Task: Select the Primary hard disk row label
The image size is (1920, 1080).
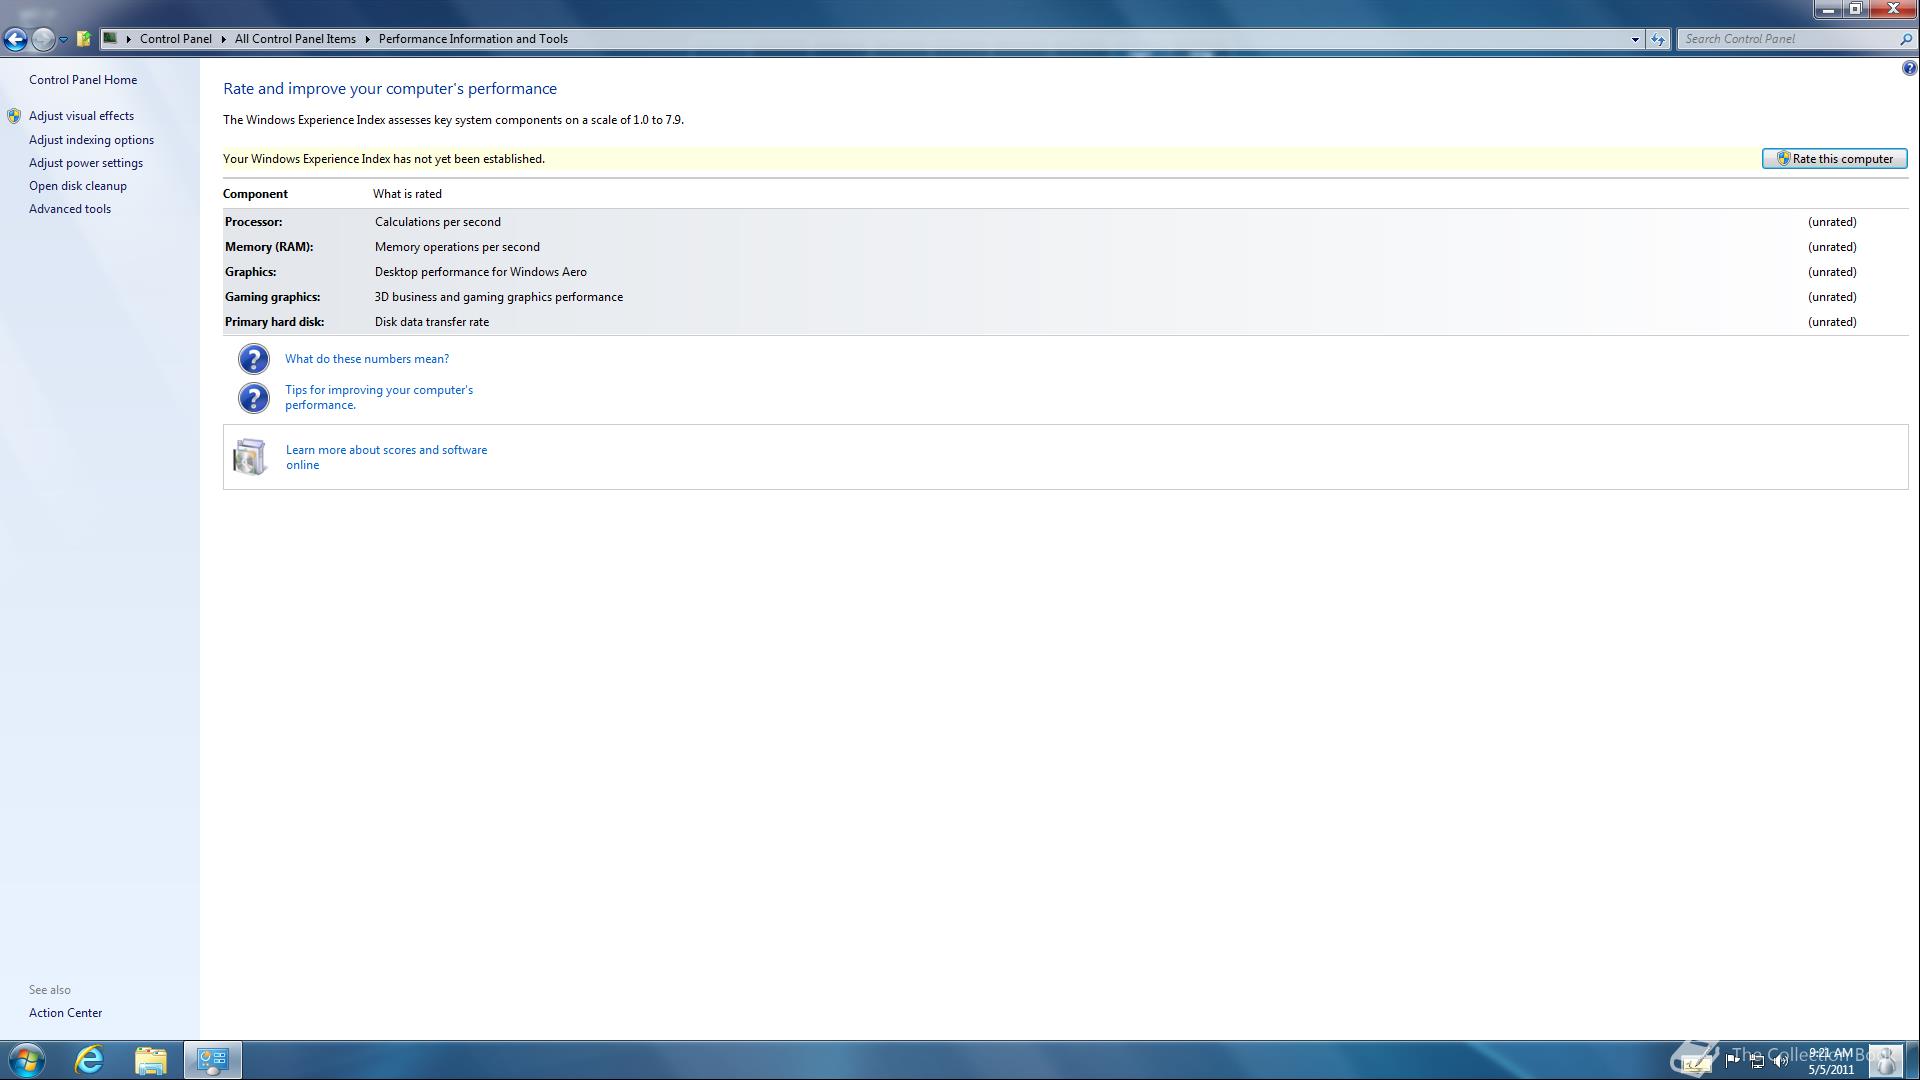Action: tap(274, 322)
